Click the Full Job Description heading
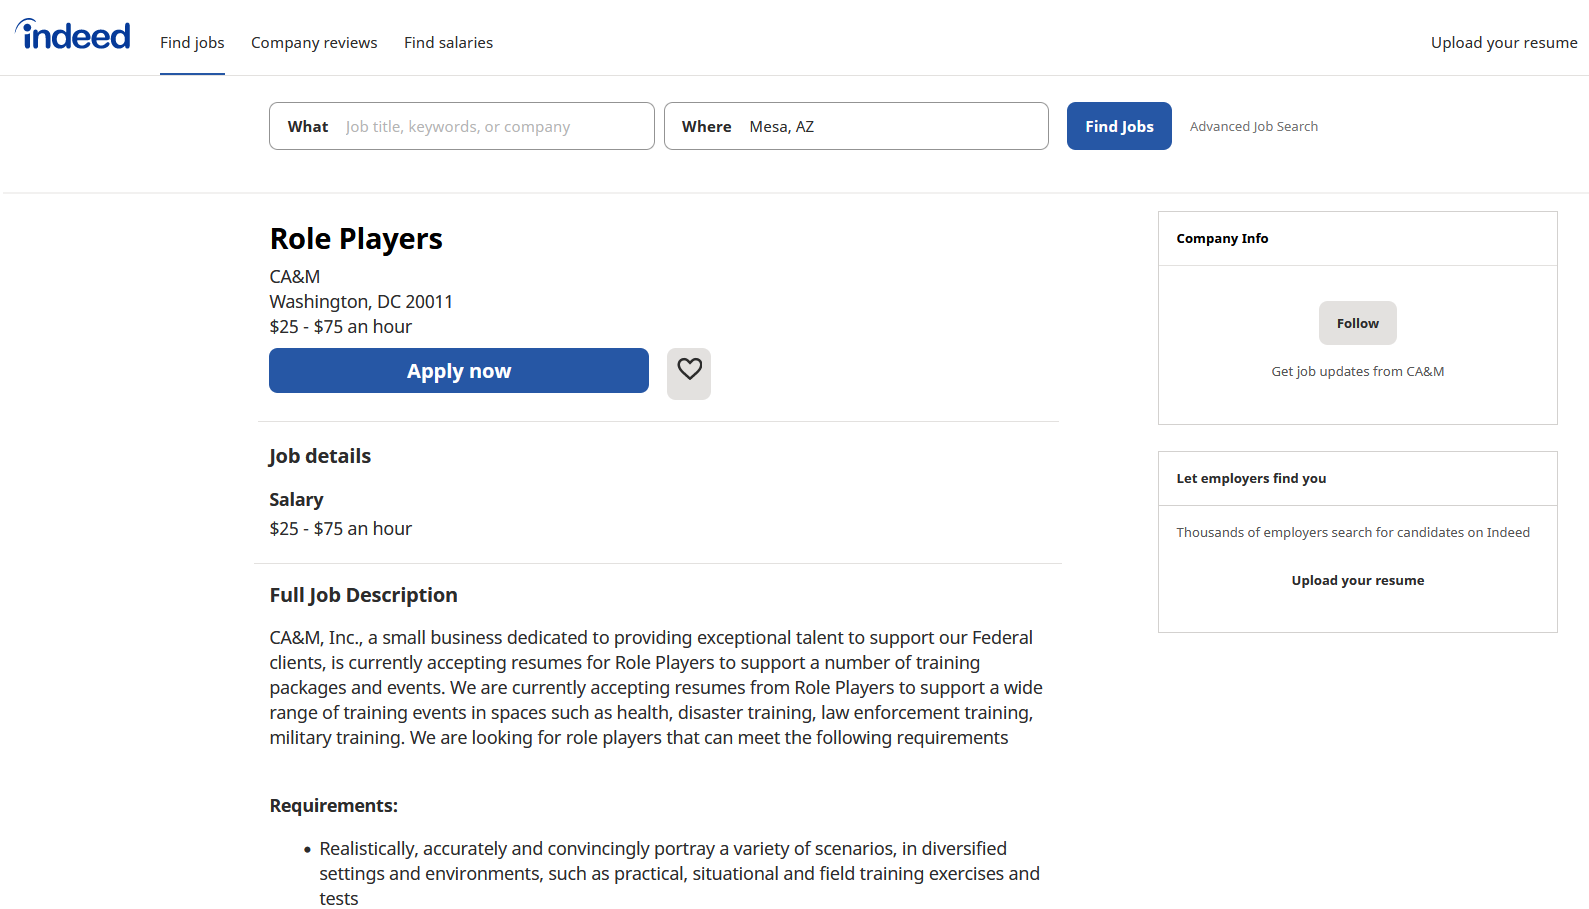This screenshot has height=909, width=1589. coord(364,595)
